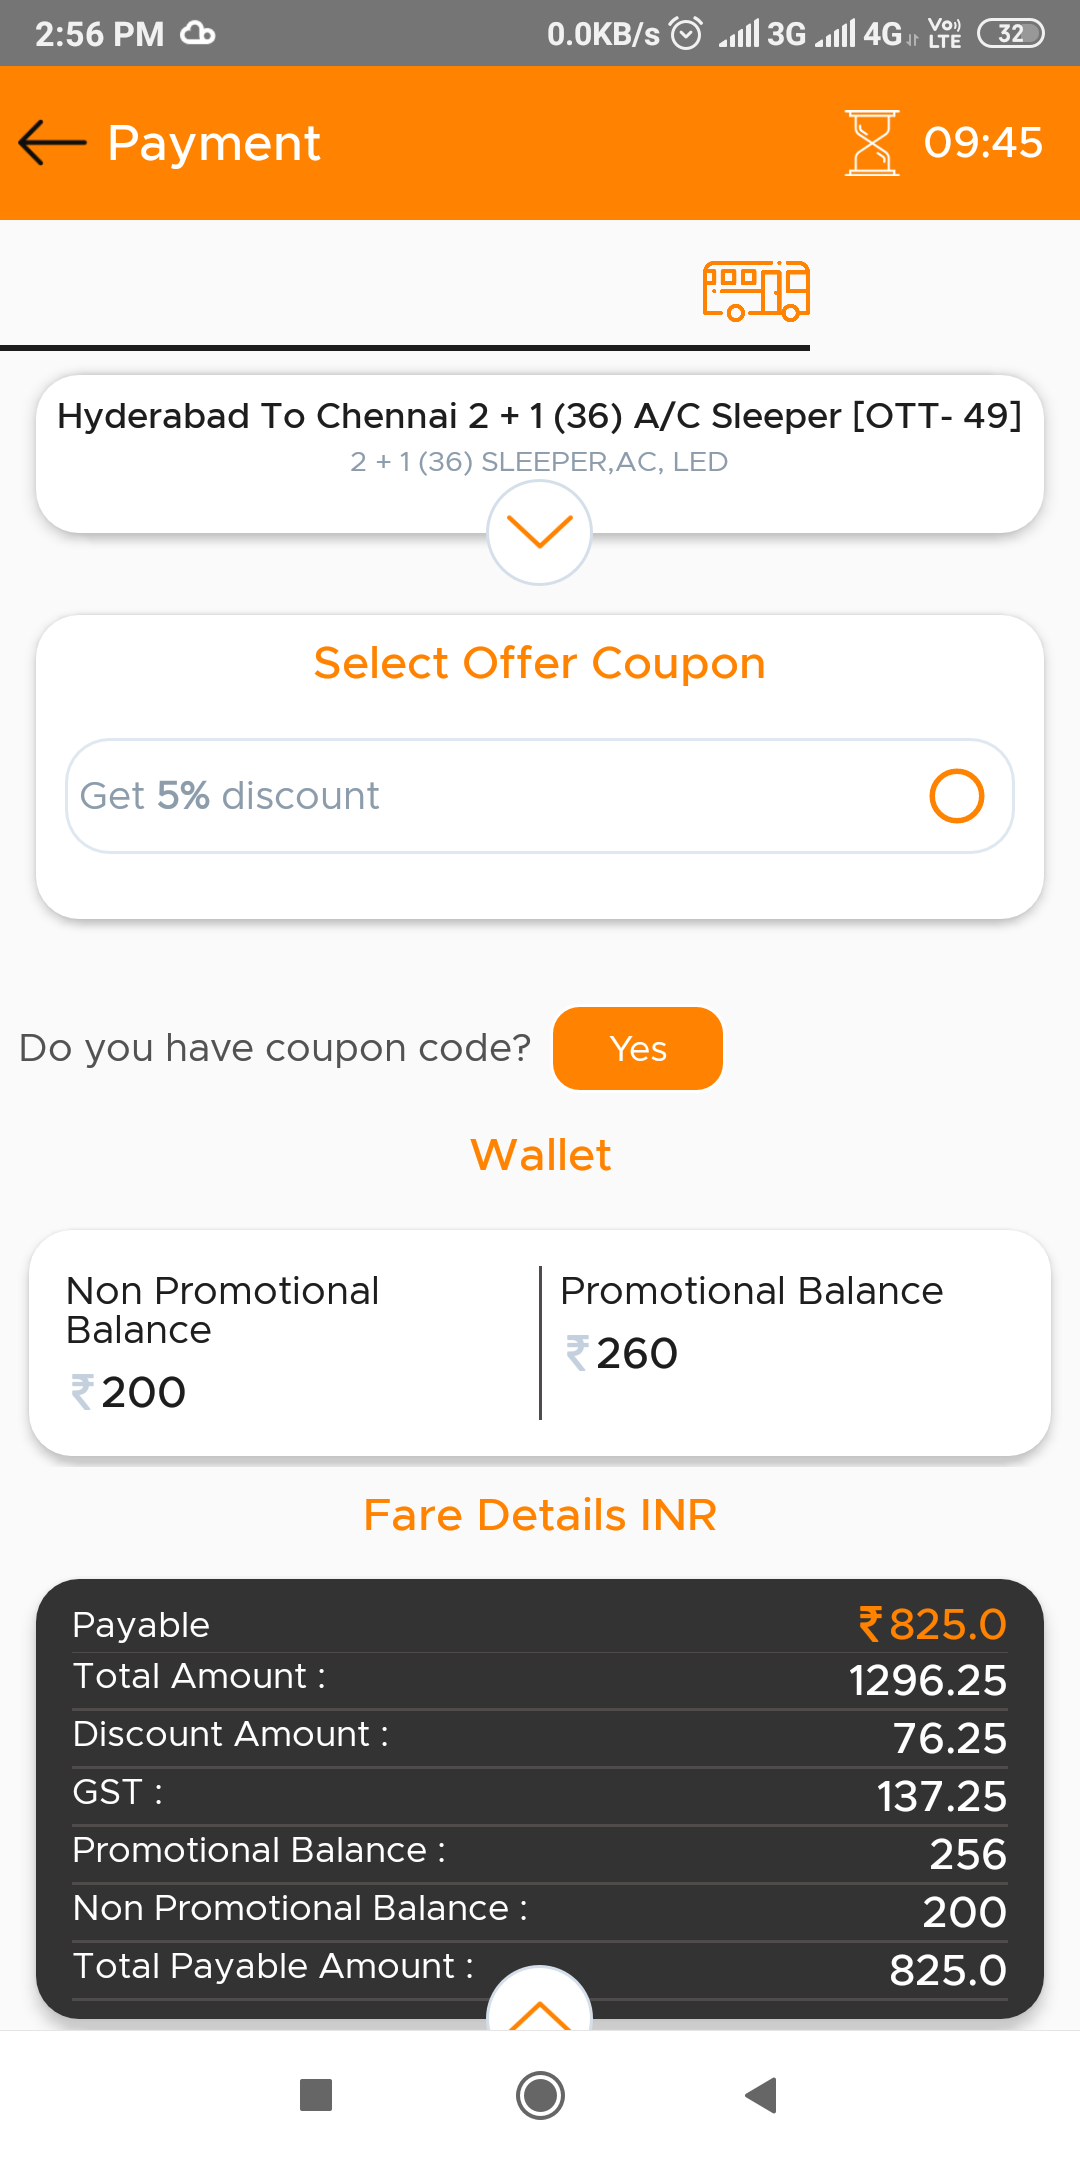This screenshot has width=1080, height=2160.
Task: Tap the hourglass timer icon
Action: (x=872, y=143)
